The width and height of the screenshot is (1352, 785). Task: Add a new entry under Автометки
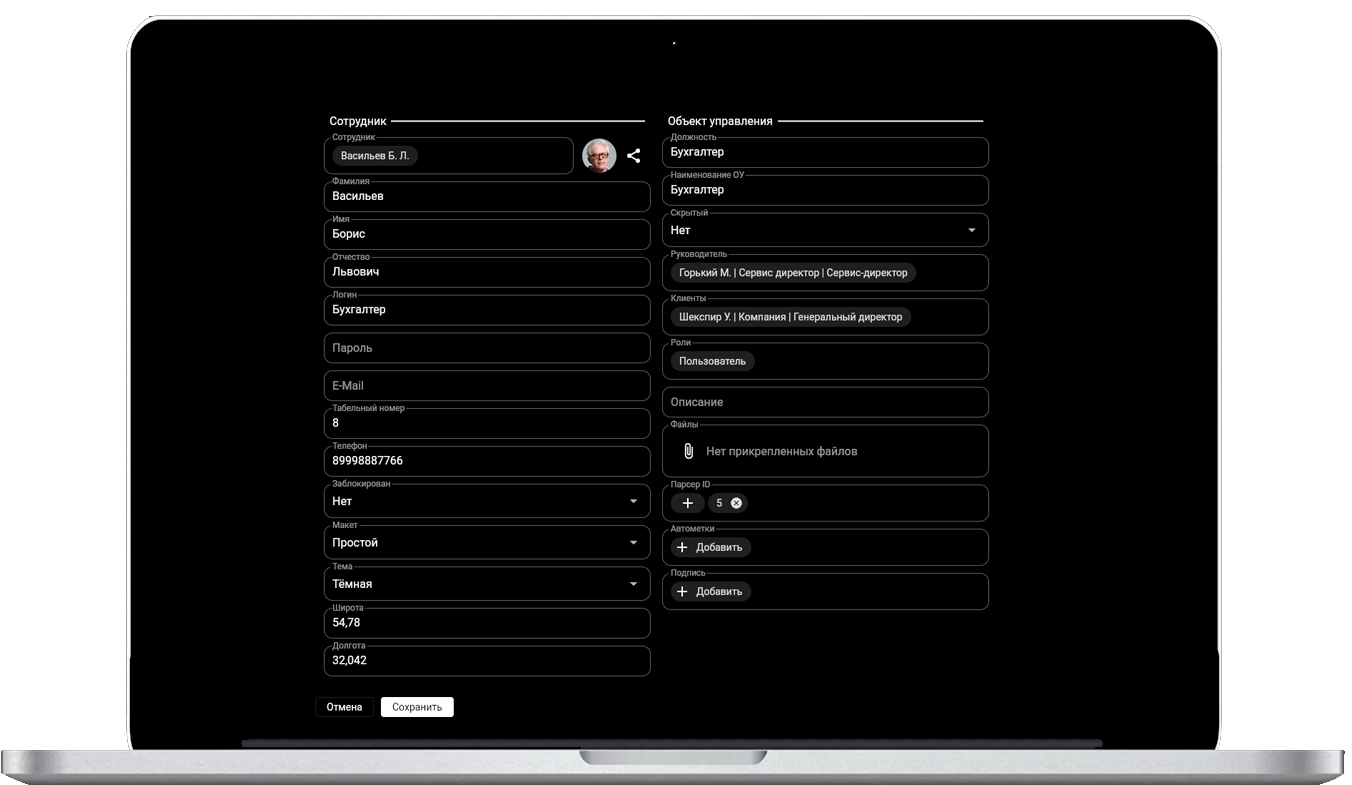[710, 547]
